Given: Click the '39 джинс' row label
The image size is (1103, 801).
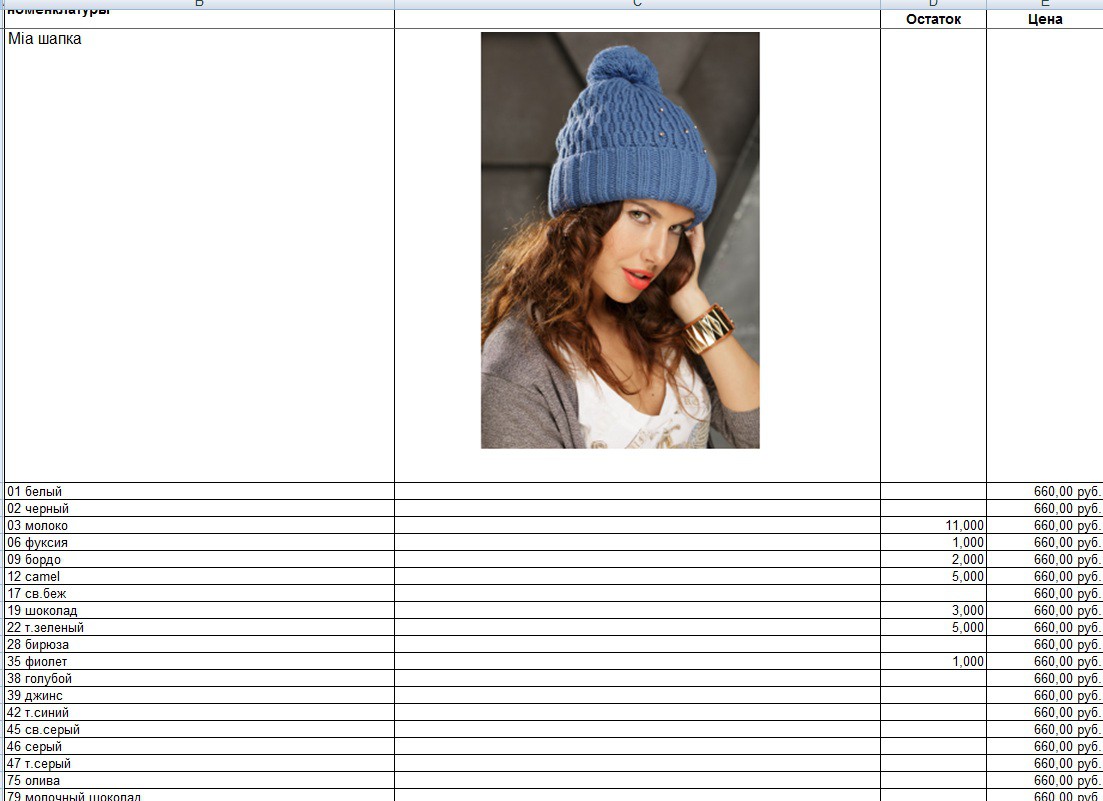Looking at the screenshot, I should pos(34,696).
